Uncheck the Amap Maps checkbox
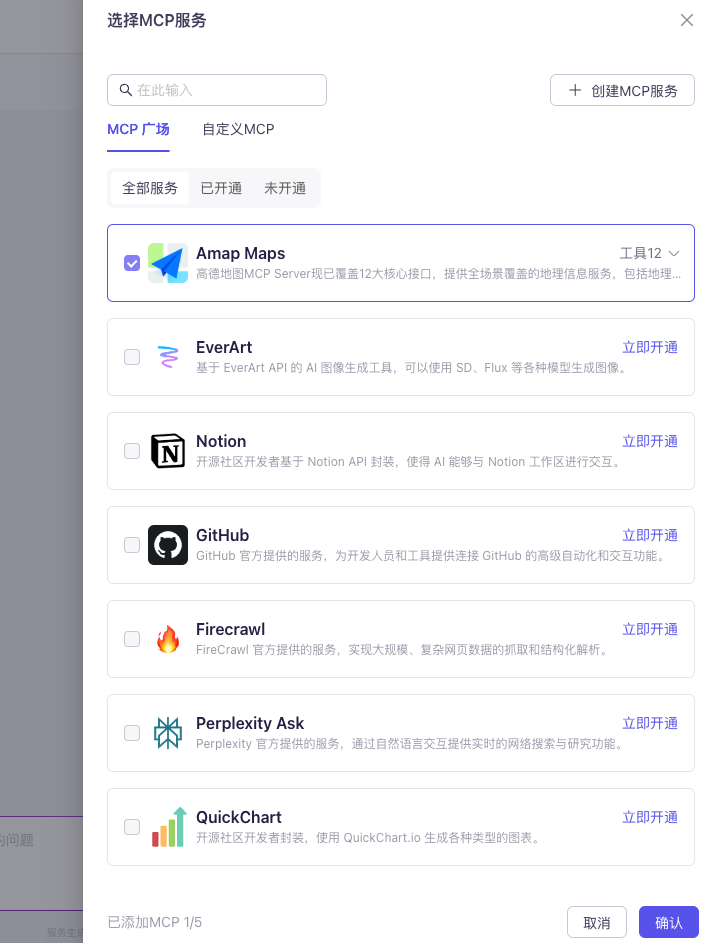 click(x=132, y=263)
